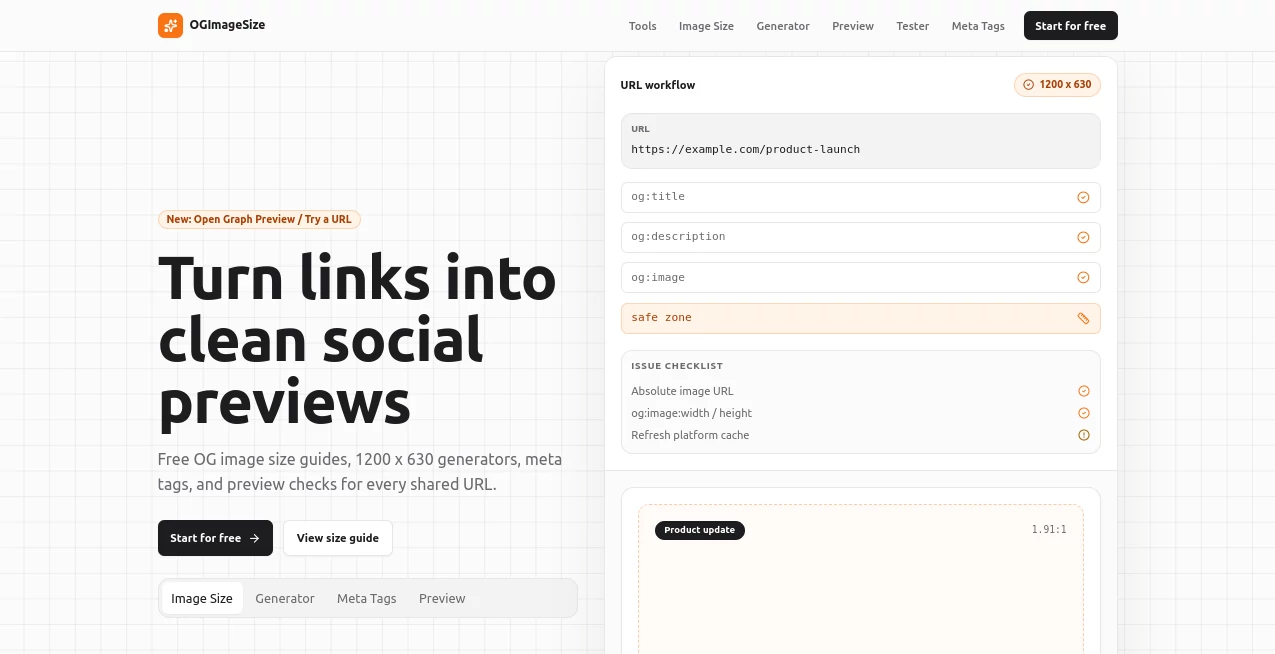Click the Free OG image size guides paragraph
Screen dimensions: 1275x654
coord(360,472)
